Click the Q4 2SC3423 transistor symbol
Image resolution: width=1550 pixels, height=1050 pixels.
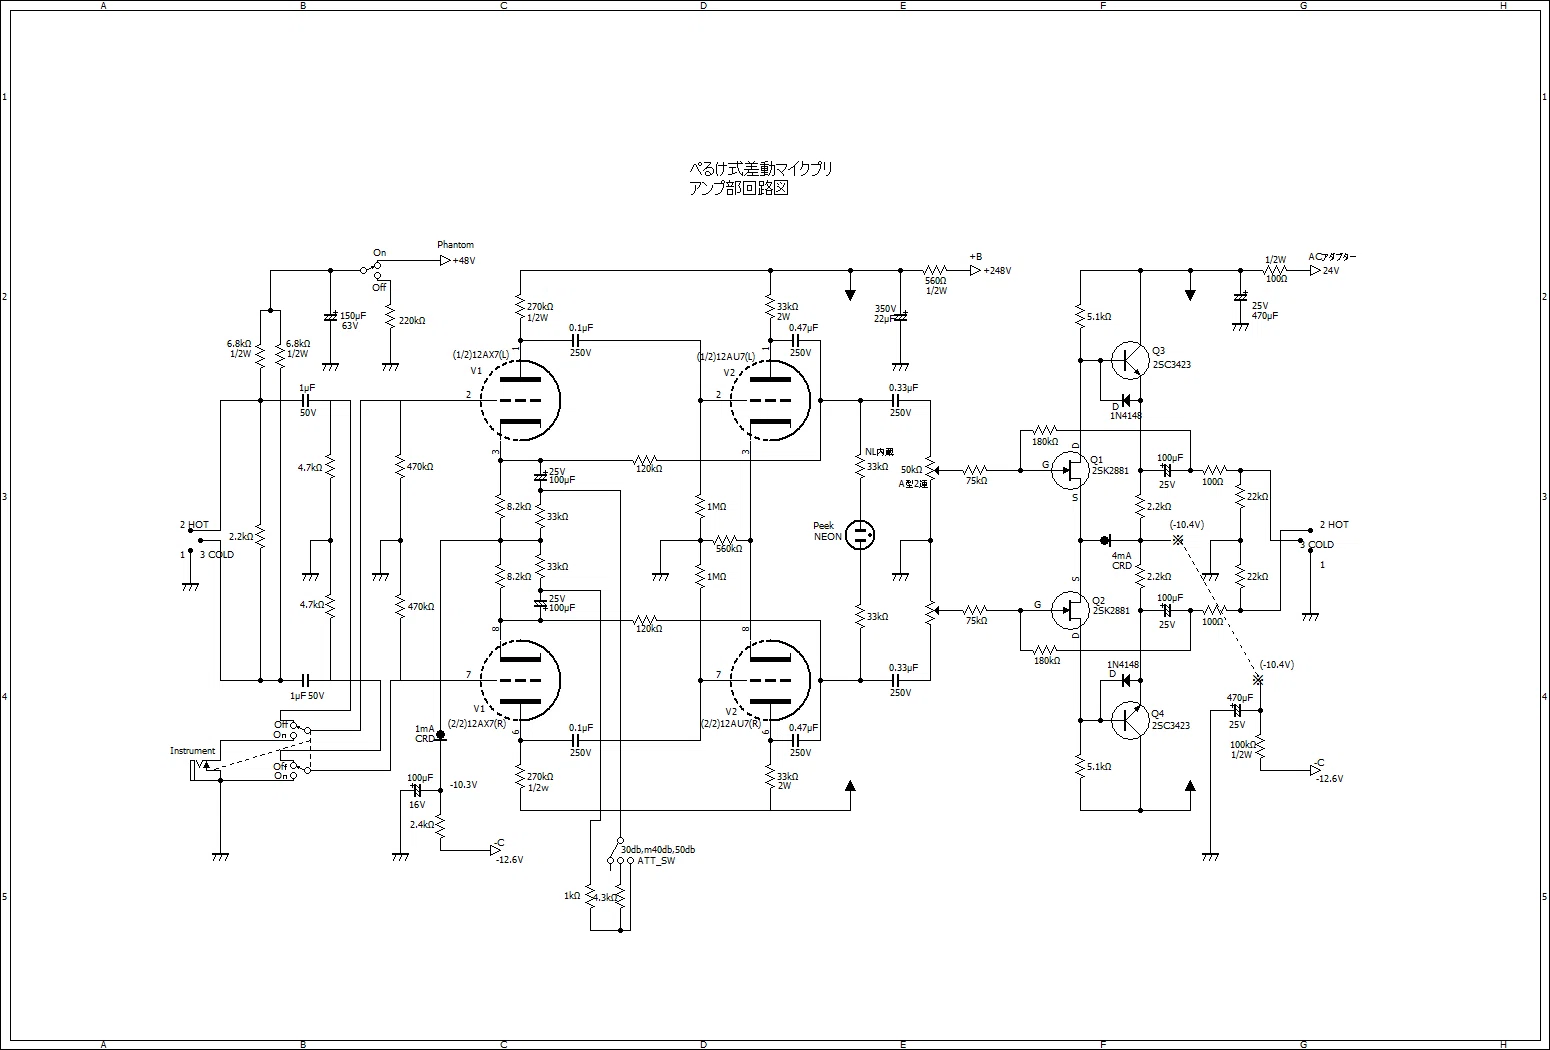1129,720
